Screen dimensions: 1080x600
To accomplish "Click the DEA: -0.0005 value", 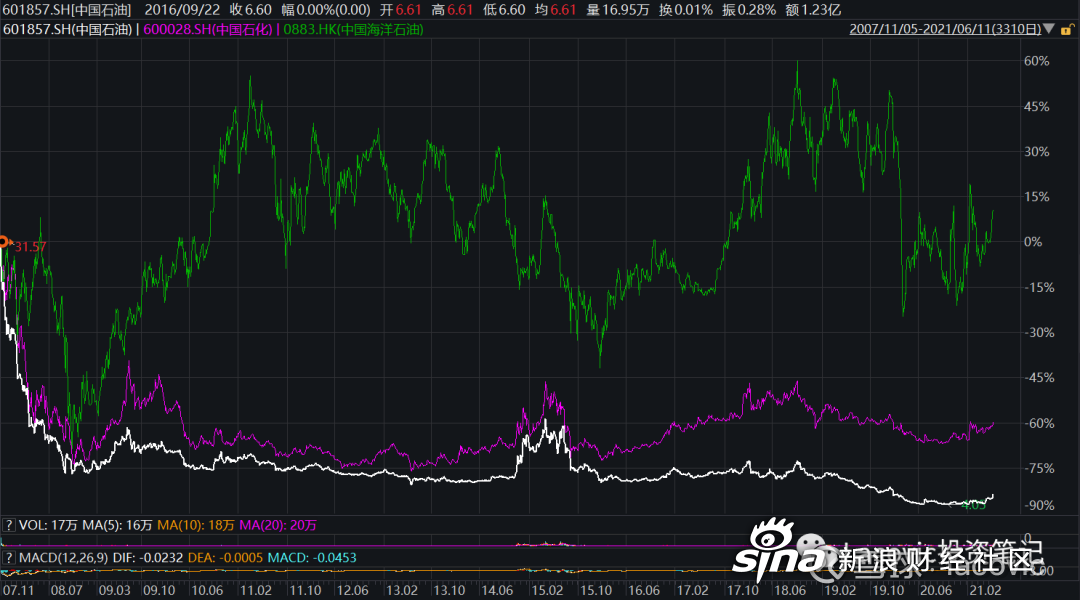I will (x=225, y=557).
